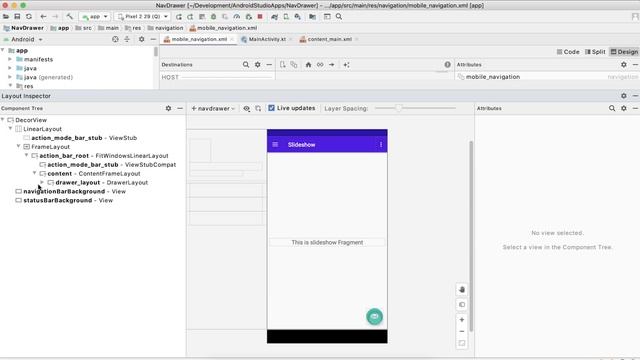Click the hamburger menu in device preview
The width and height of the screenshot is (640, 360).
(x=275, y=144)
